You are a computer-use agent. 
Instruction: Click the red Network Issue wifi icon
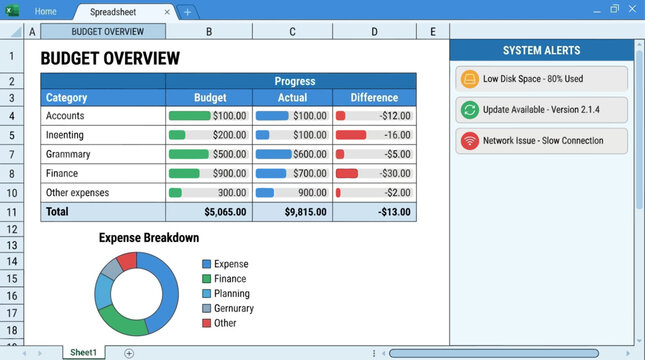(x=469, y=141)
